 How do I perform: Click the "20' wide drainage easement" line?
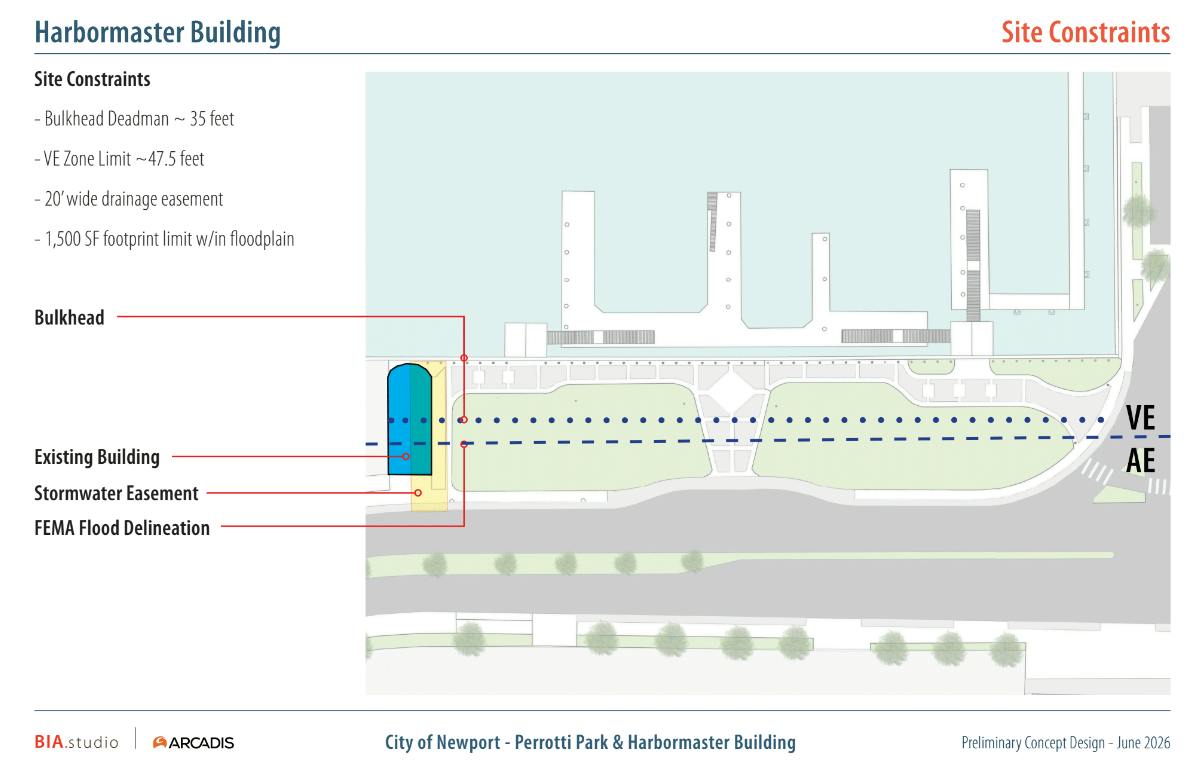[129, 199]
